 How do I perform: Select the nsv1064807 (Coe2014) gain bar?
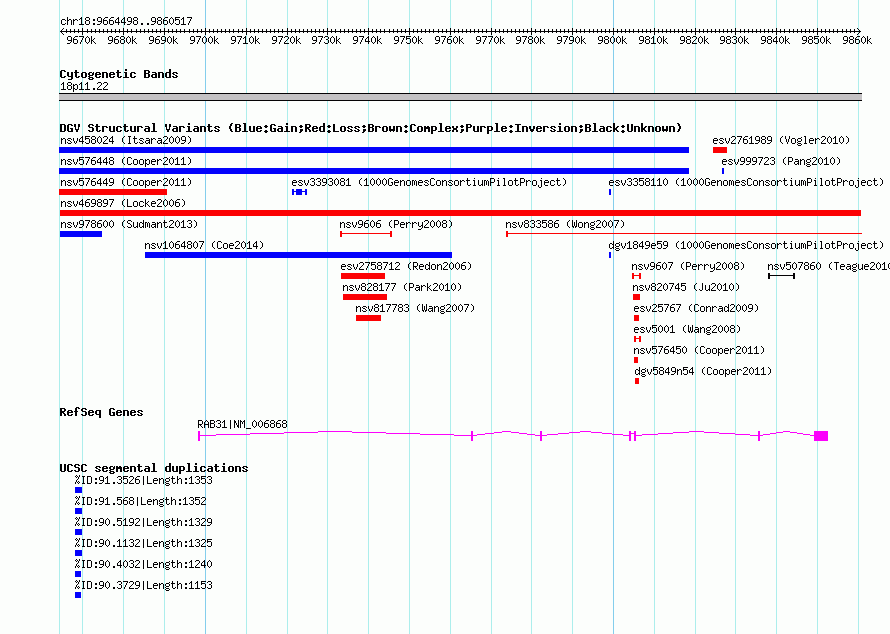[x=299, y=255]
